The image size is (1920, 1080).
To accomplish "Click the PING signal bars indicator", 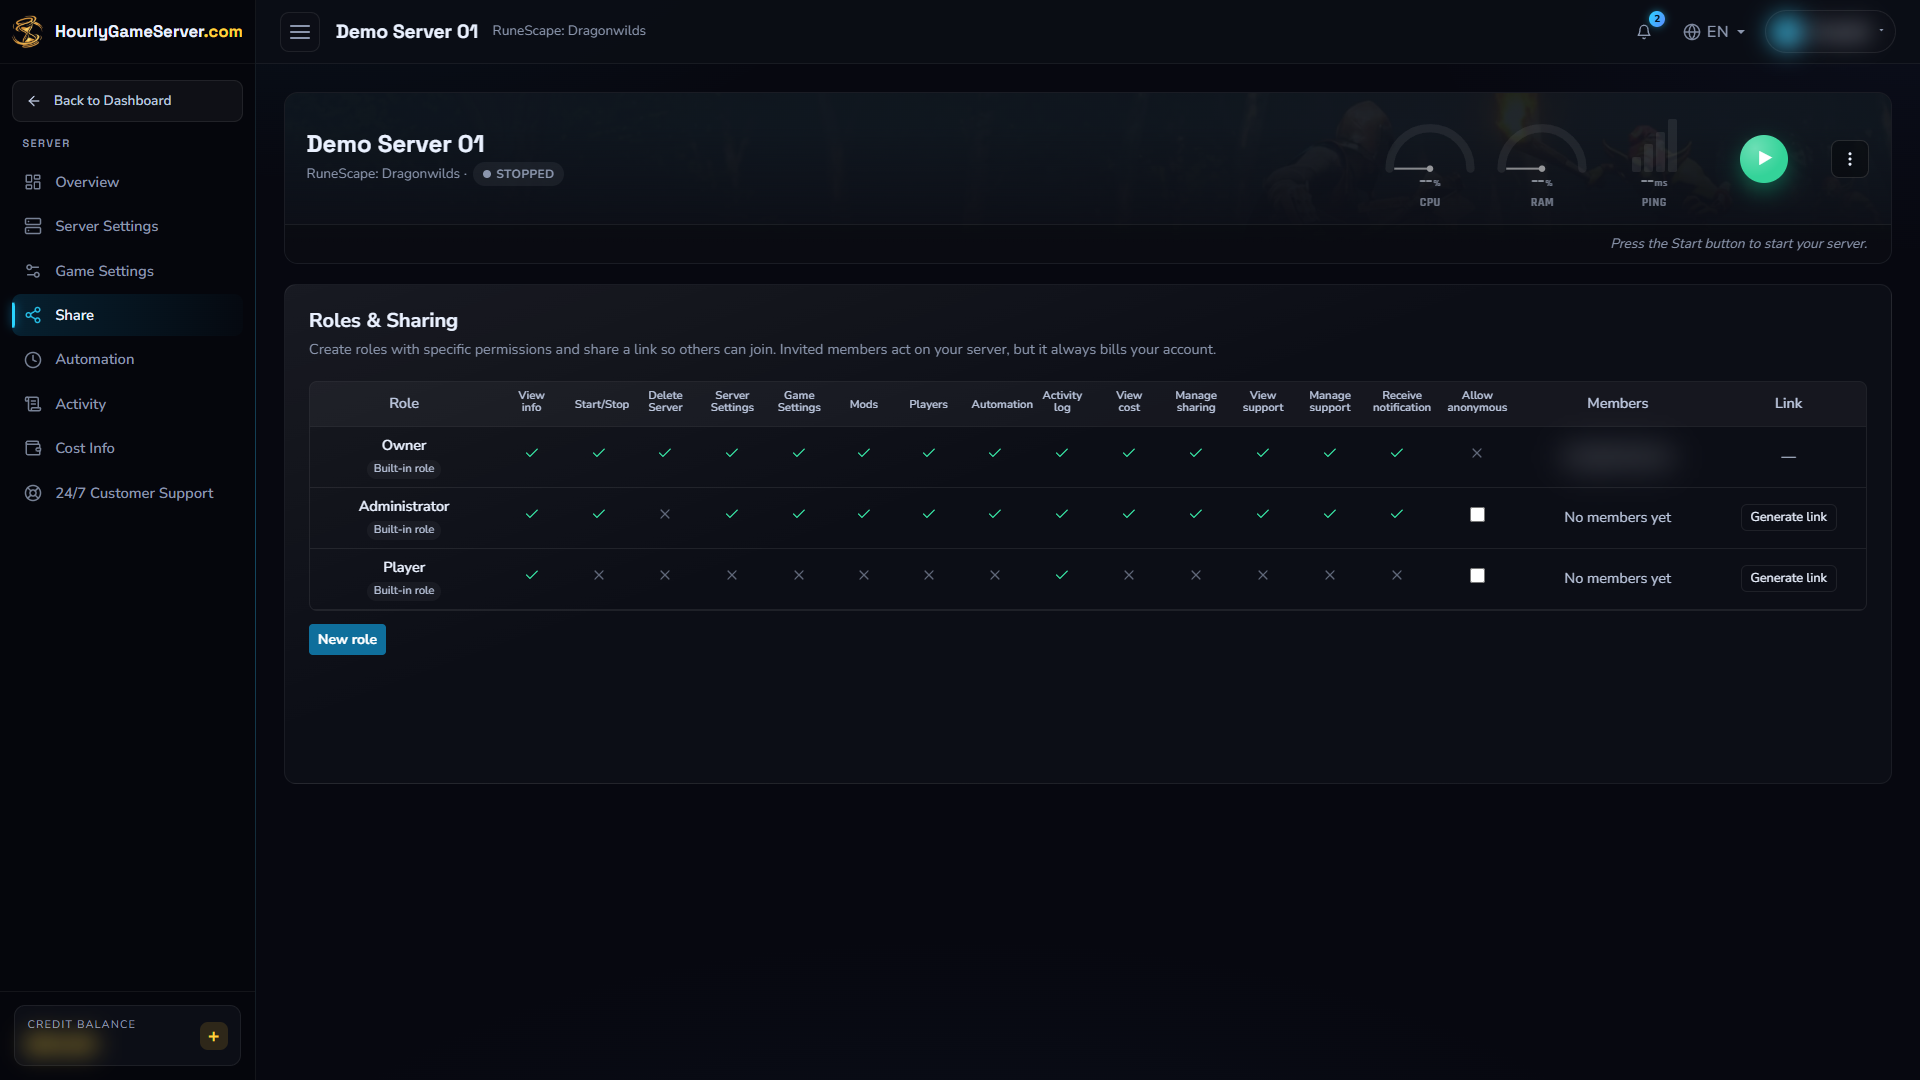I will click(1654, 164).
